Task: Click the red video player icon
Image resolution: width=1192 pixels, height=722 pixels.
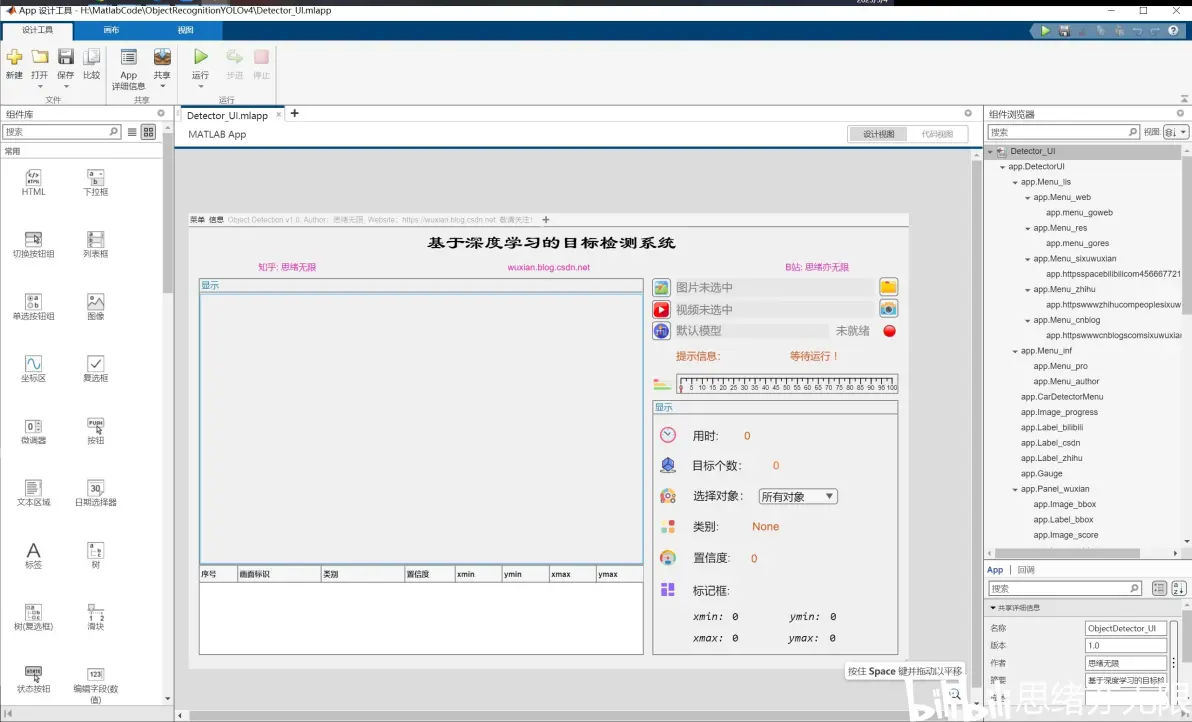Action: [x=661, y=310]
